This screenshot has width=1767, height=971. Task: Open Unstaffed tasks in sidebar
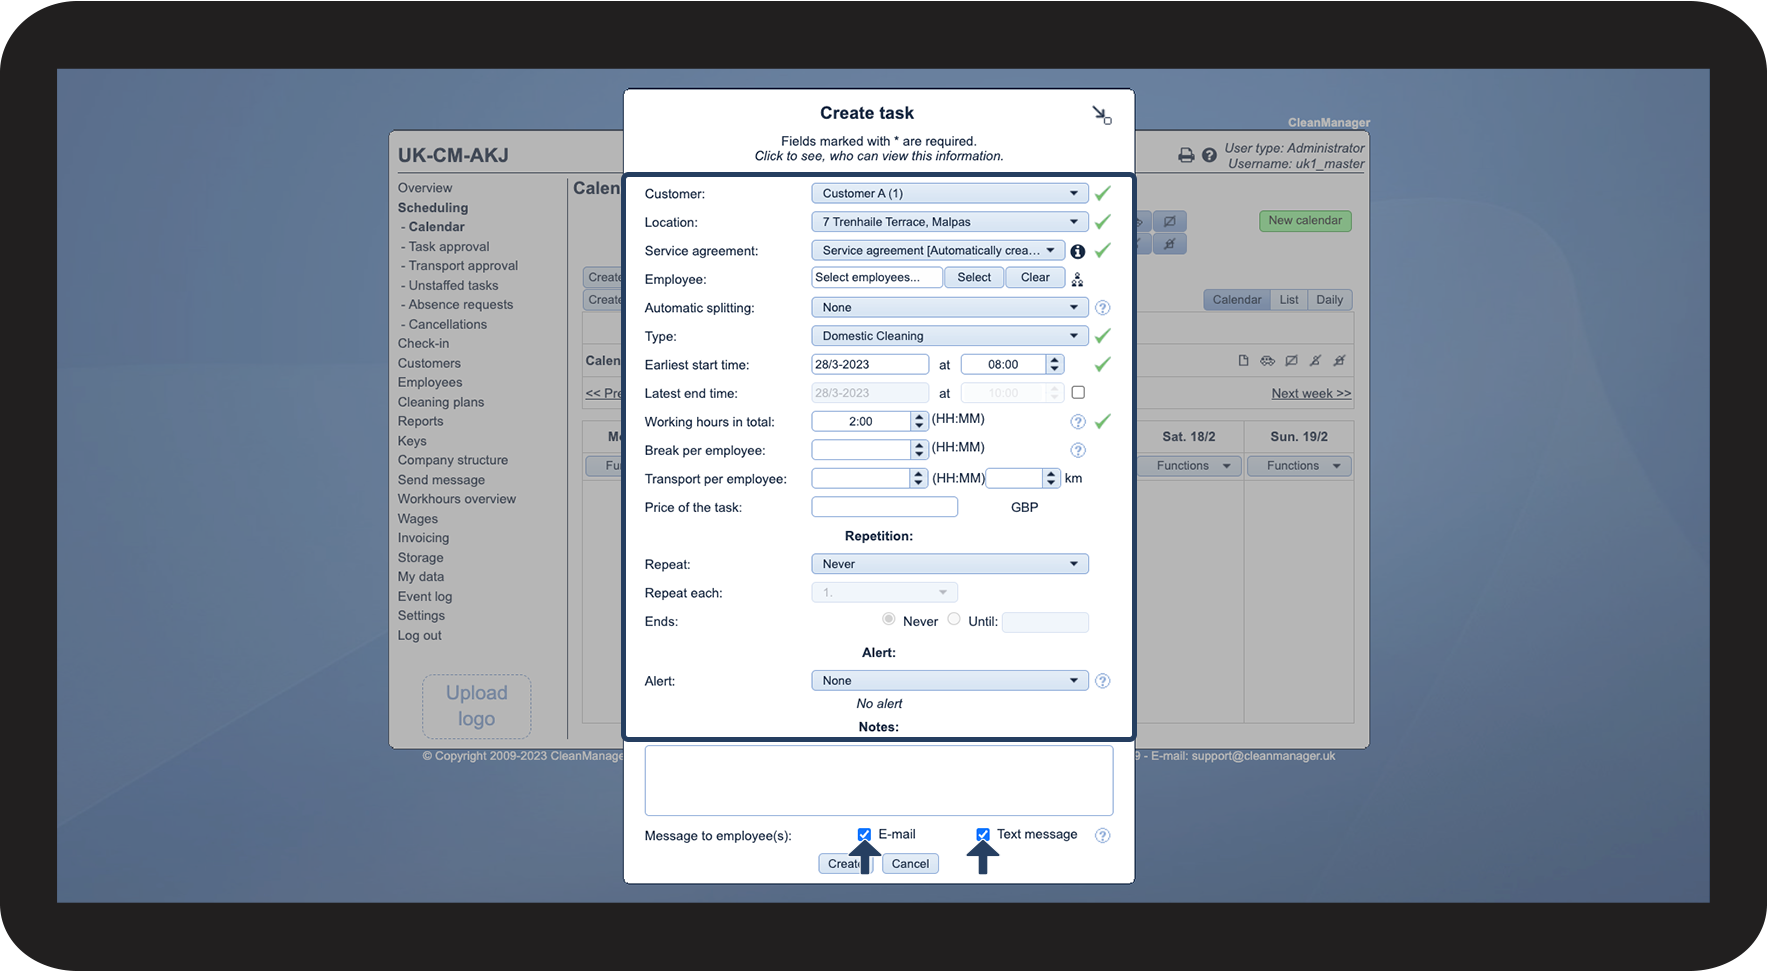point(452,286)
